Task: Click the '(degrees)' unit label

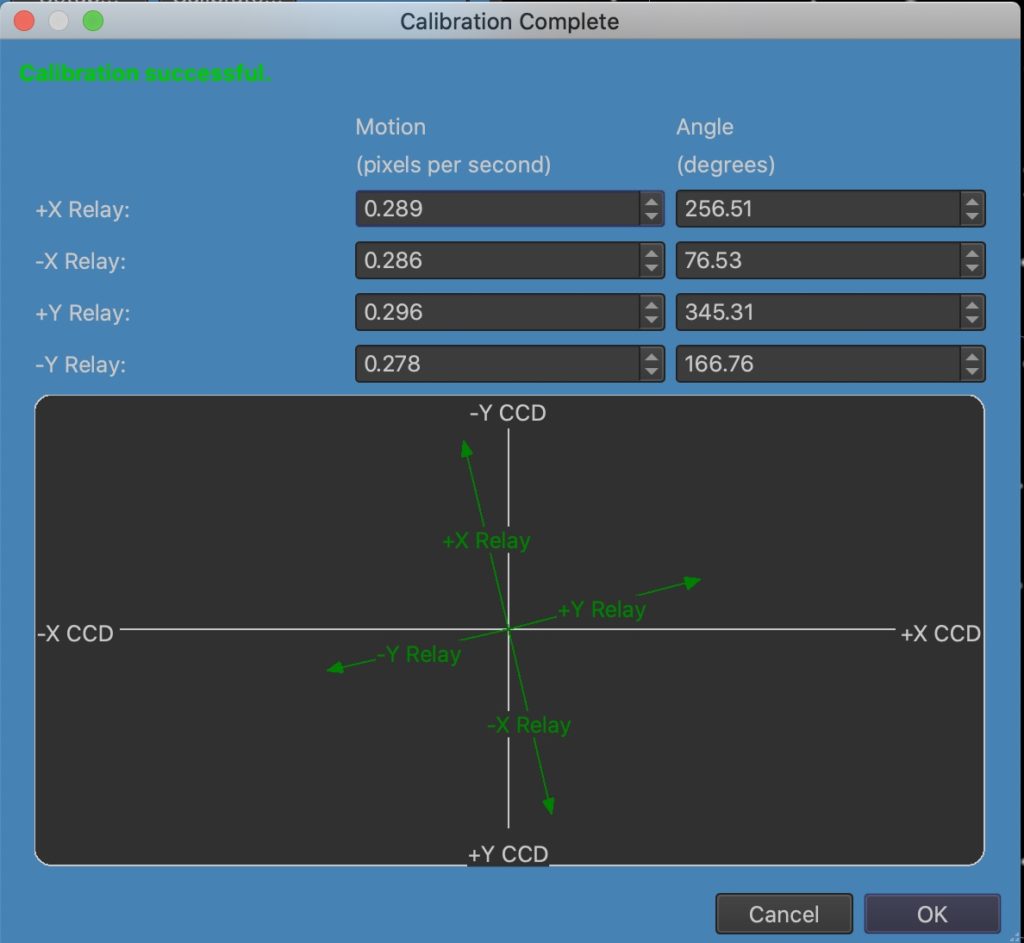Action: coord(726,165)
